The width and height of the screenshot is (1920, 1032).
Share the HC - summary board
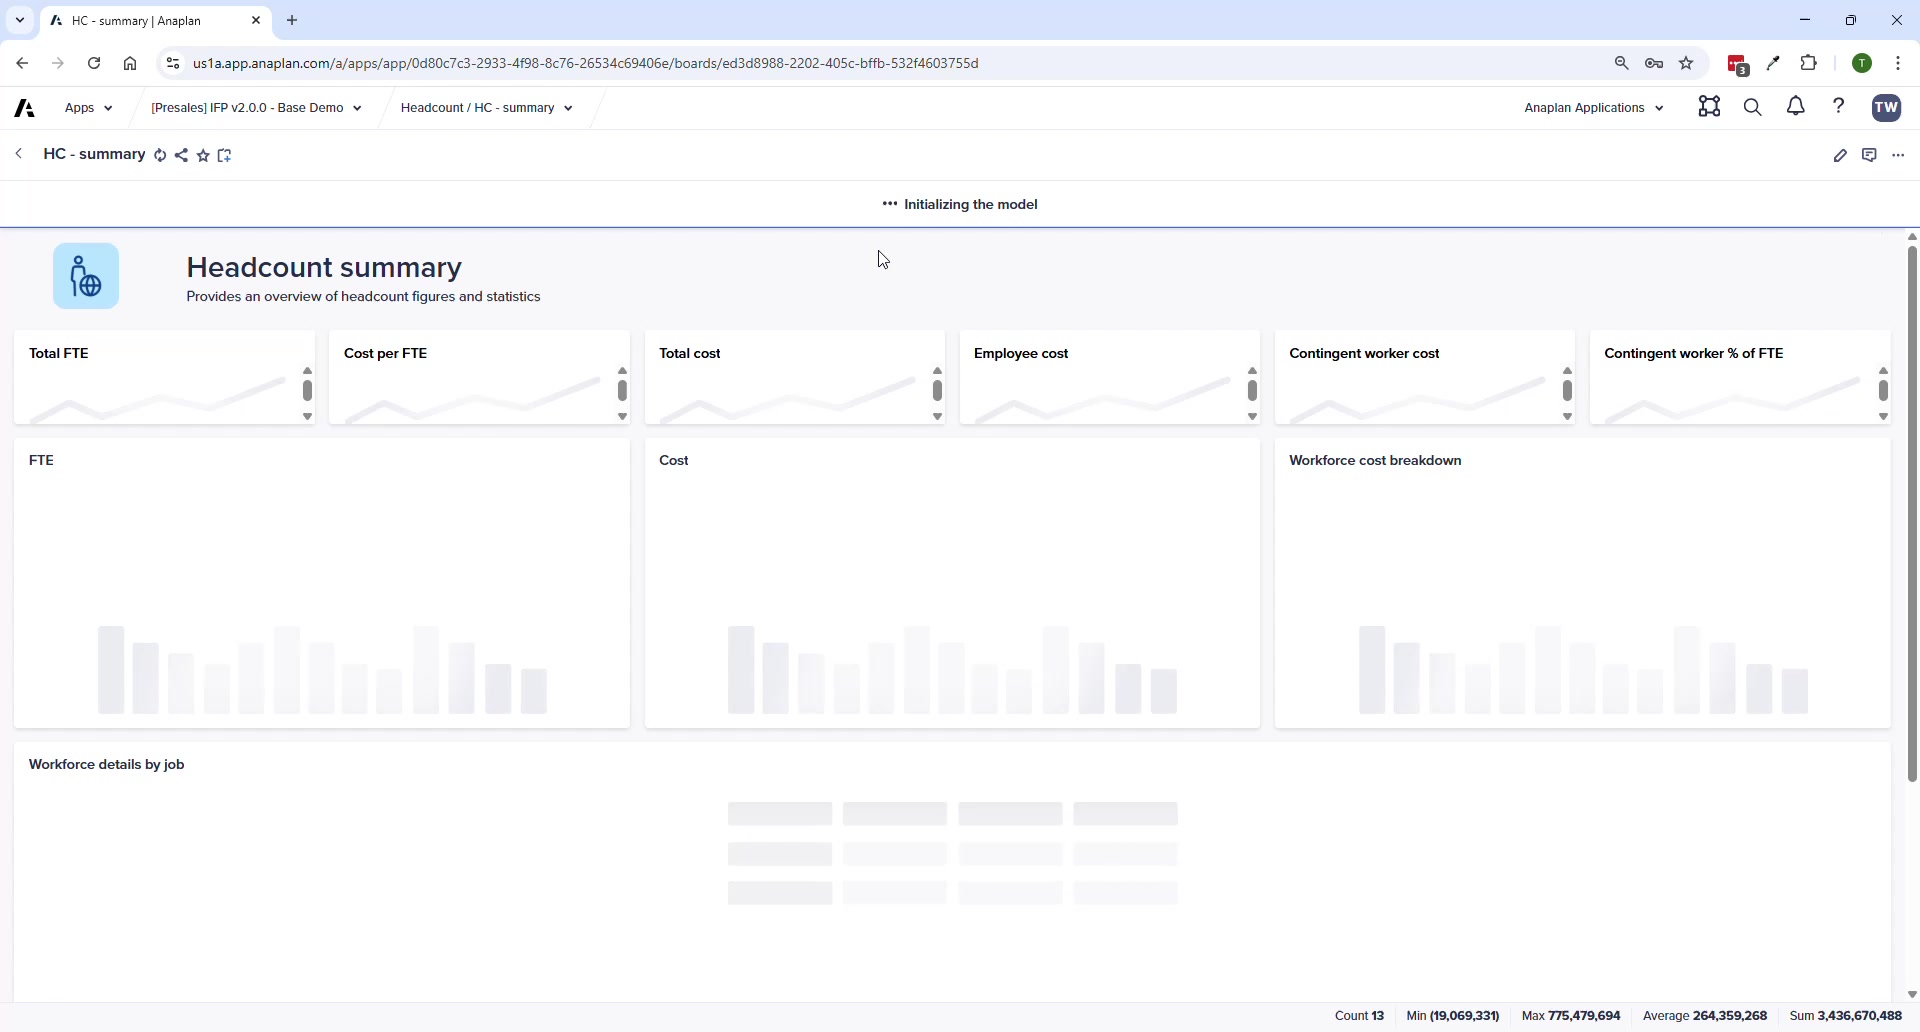coord(182,155)
